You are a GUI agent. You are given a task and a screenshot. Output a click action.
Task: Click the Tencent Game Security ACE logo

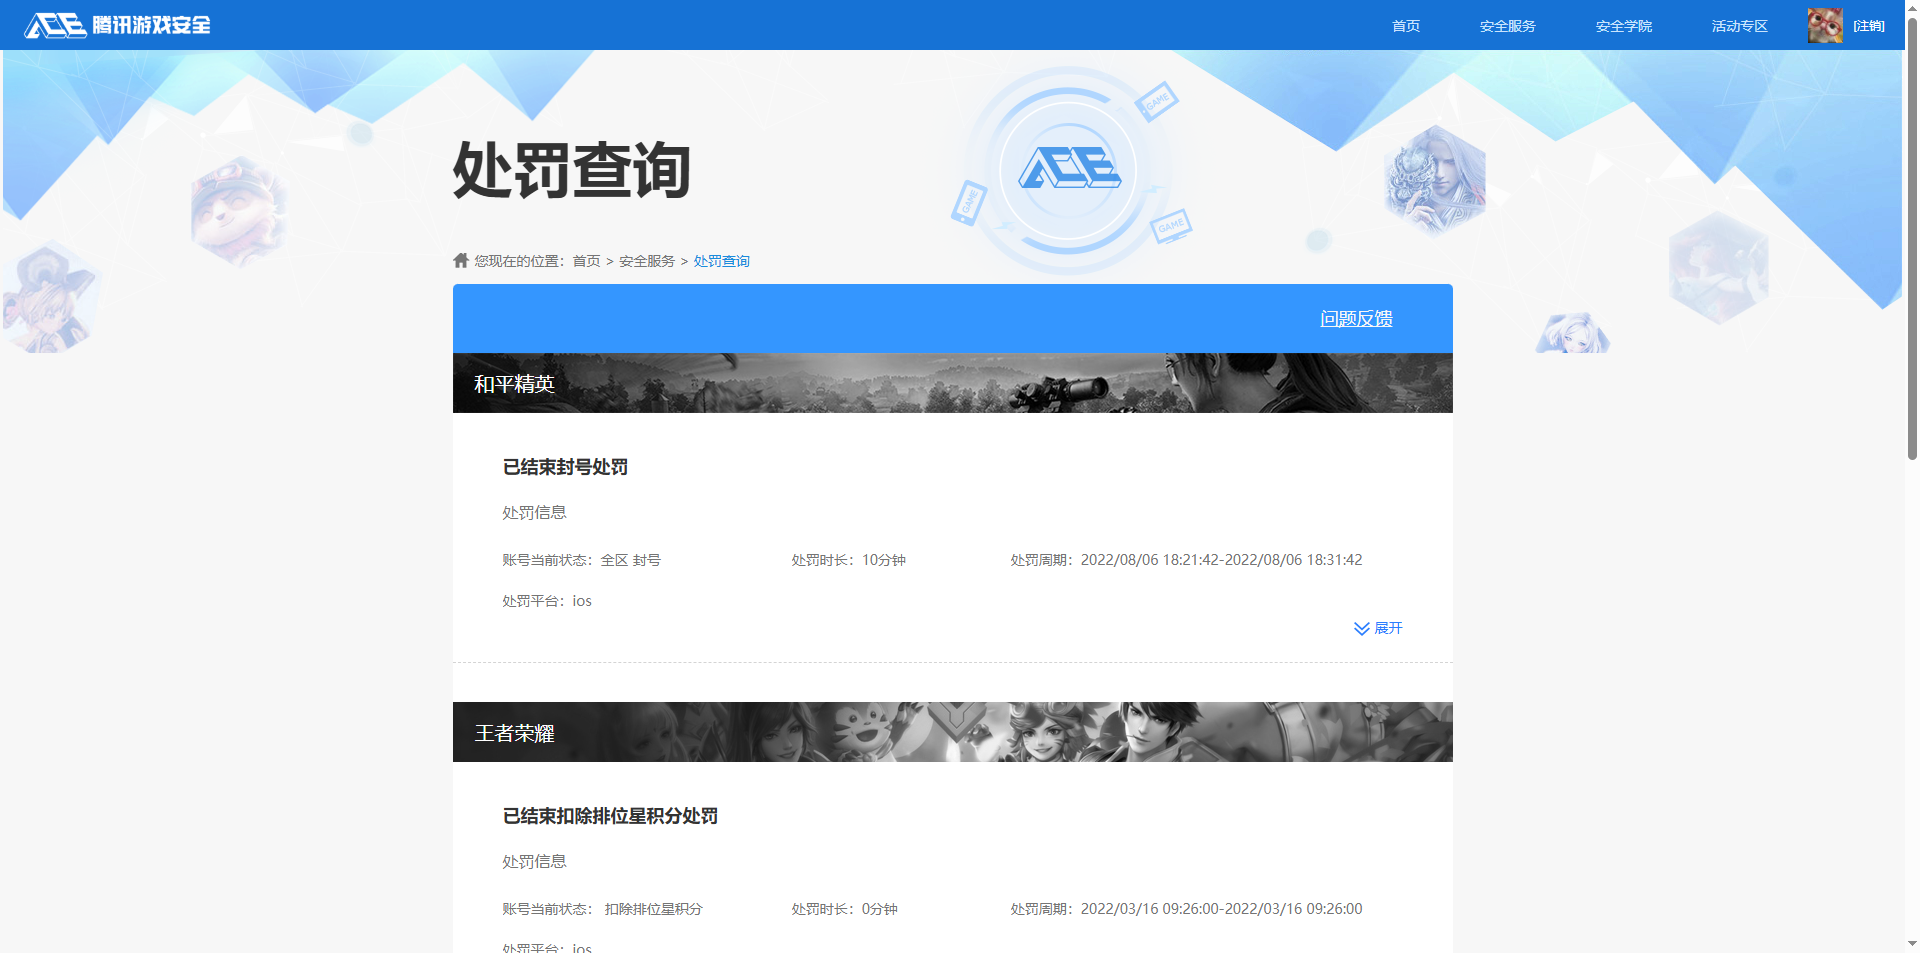click(x=117, y=25)
